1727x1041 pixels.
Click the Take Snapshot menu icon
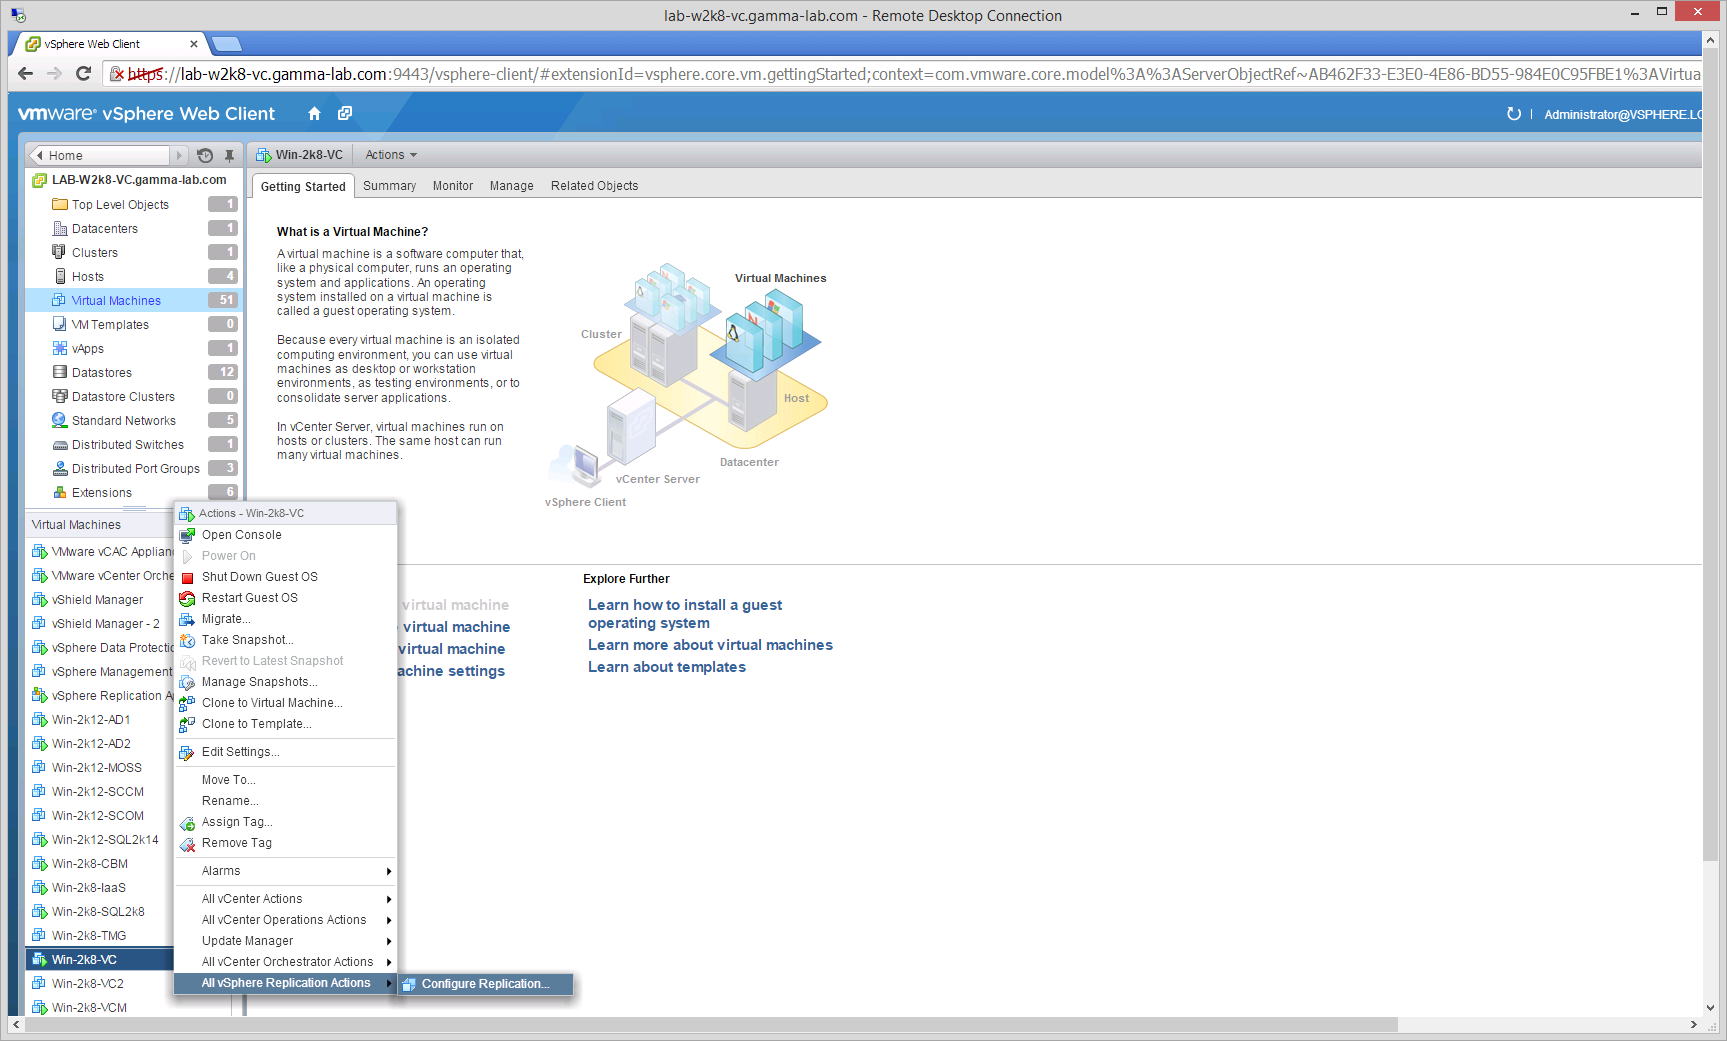pos(187,640)
